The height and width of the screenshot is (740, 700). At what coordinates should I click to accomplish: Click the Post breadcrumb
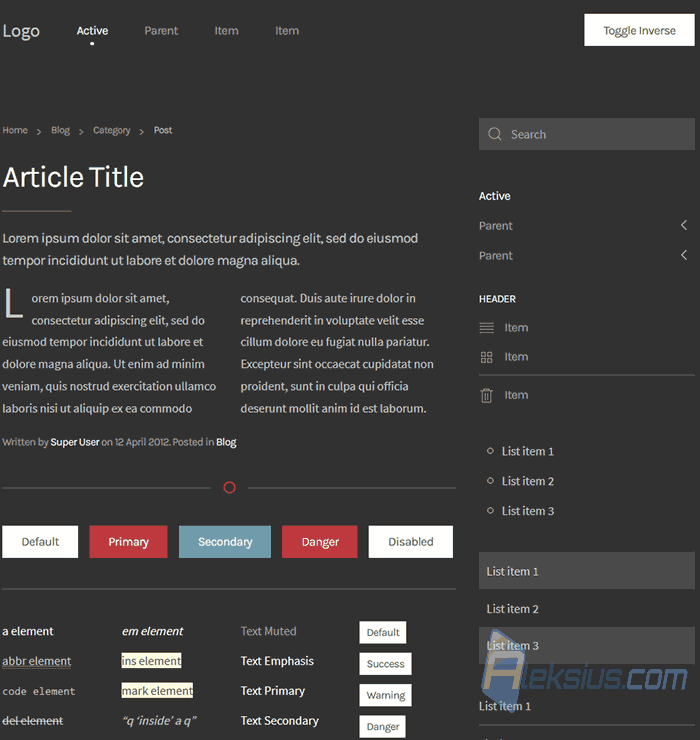(163, 130)
